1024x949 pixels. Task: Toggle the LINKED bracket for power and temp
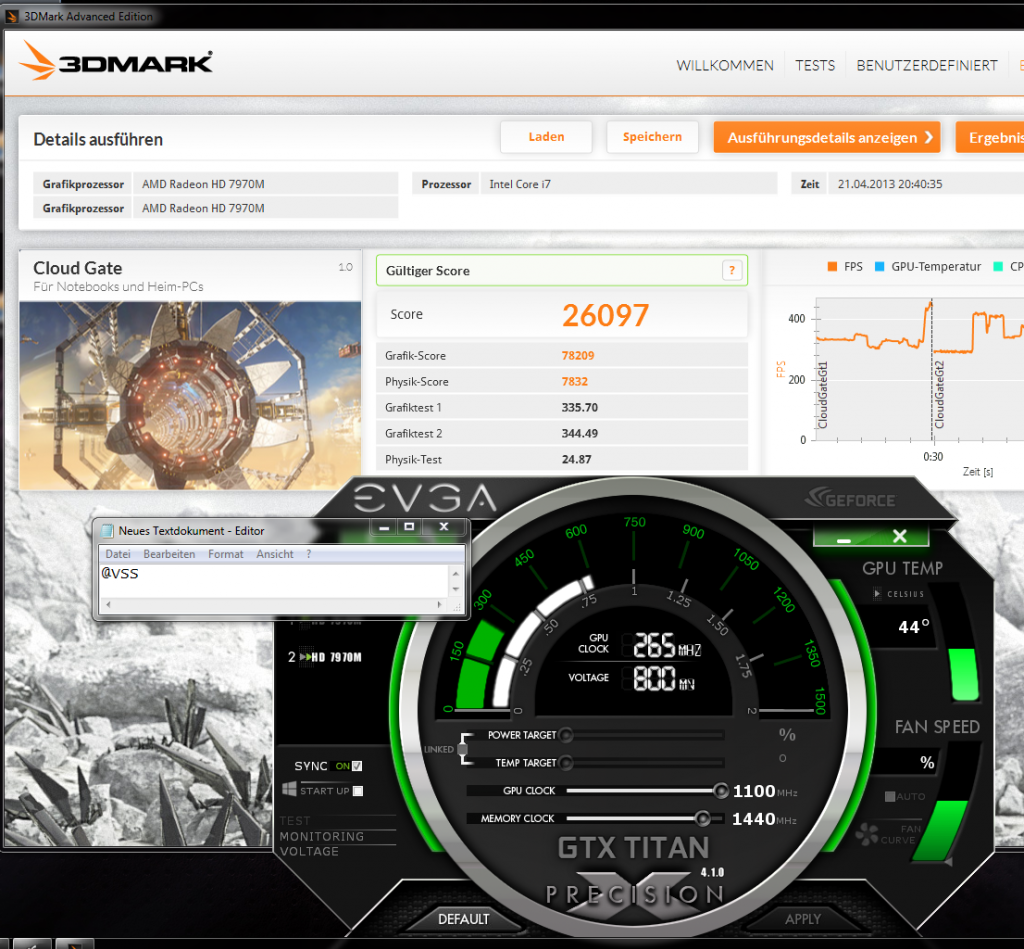pyautogui.click(x=463, y=748)
